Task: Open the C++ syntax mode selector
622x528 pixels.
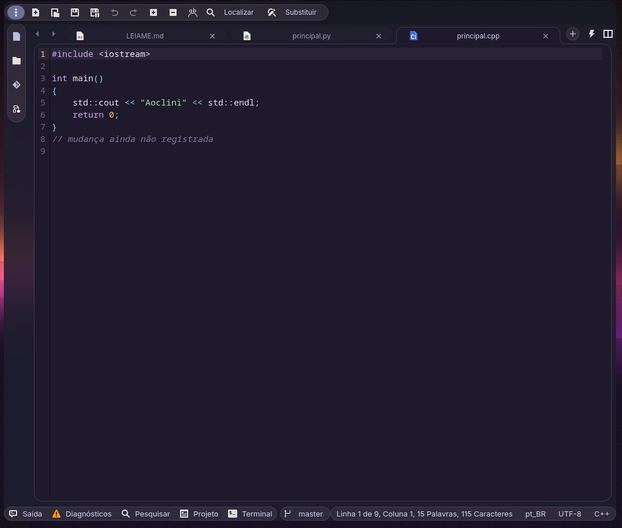Action: point(601,514)
